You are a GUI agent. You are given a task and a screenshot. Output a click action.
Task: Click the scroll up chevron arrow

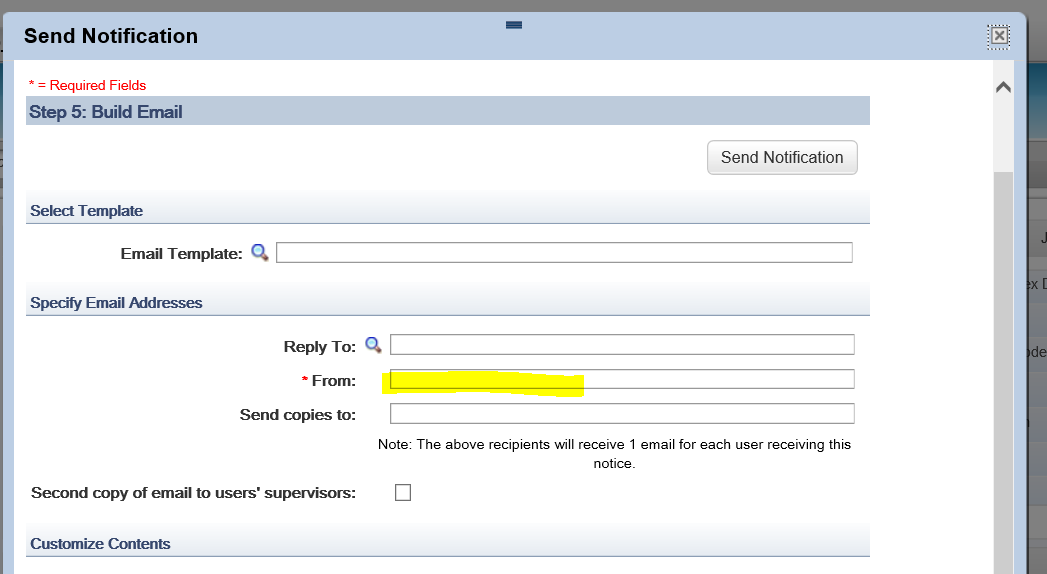click(1003, 87)
